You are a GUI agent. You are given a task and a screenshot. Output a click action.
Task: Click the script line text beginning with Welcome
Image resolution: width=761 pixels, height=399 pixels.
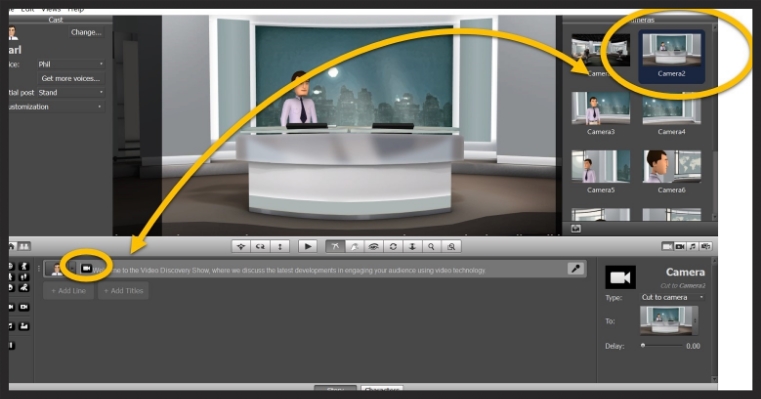[x=289, y=270]
